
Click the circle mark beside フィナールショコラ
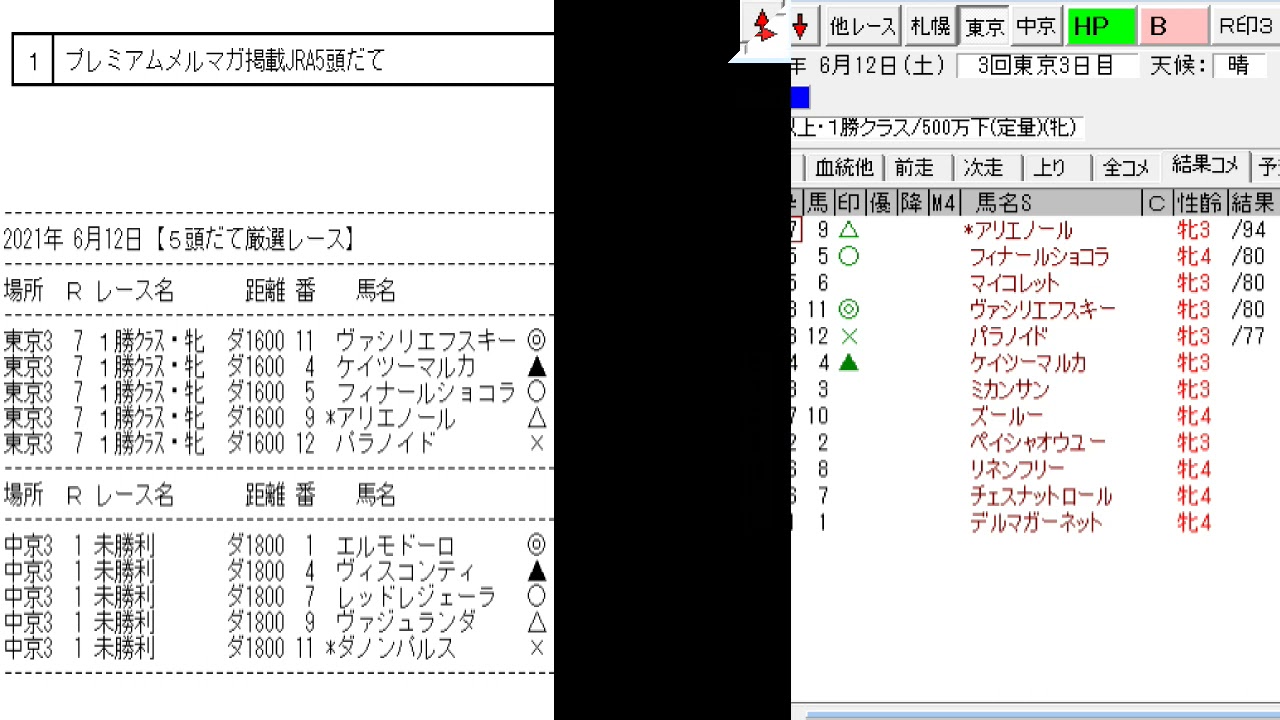(x=848, y=257)
